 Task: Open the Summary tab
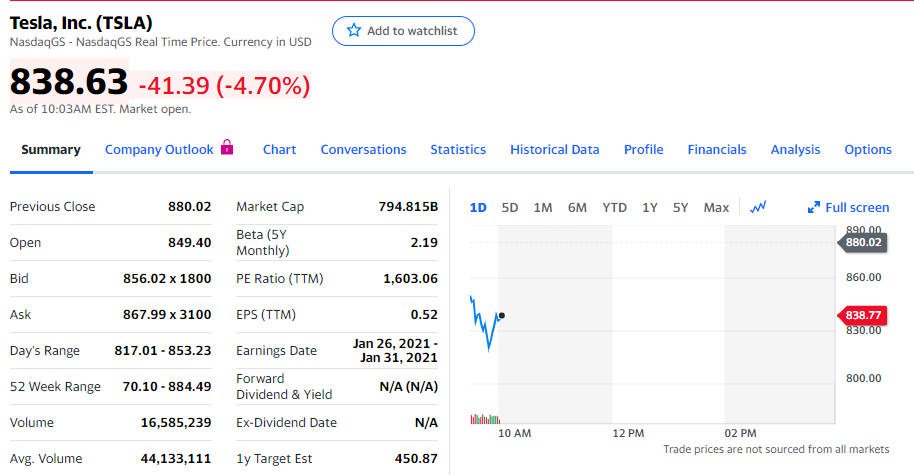click(51, 150)
